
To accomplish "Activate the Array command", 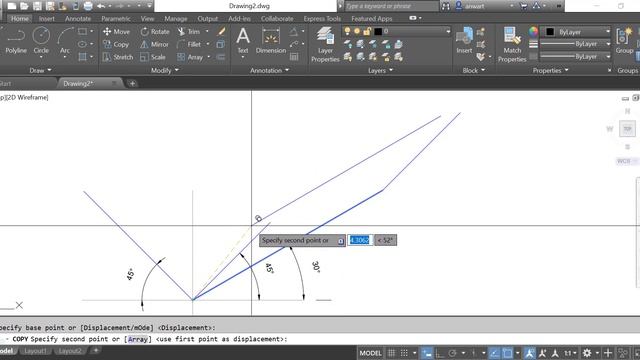I will [190, 57].
